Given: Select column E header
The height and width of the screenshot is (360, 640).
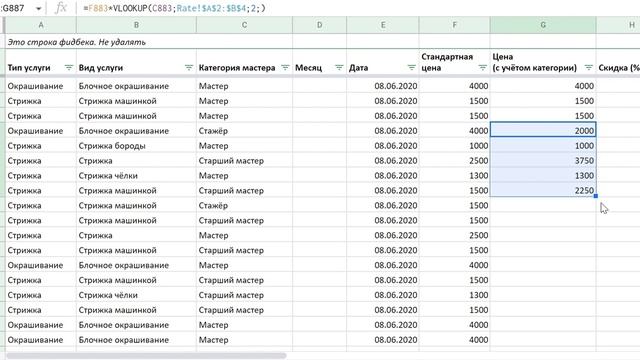Looking at the screenshot, I should point(383,25).
